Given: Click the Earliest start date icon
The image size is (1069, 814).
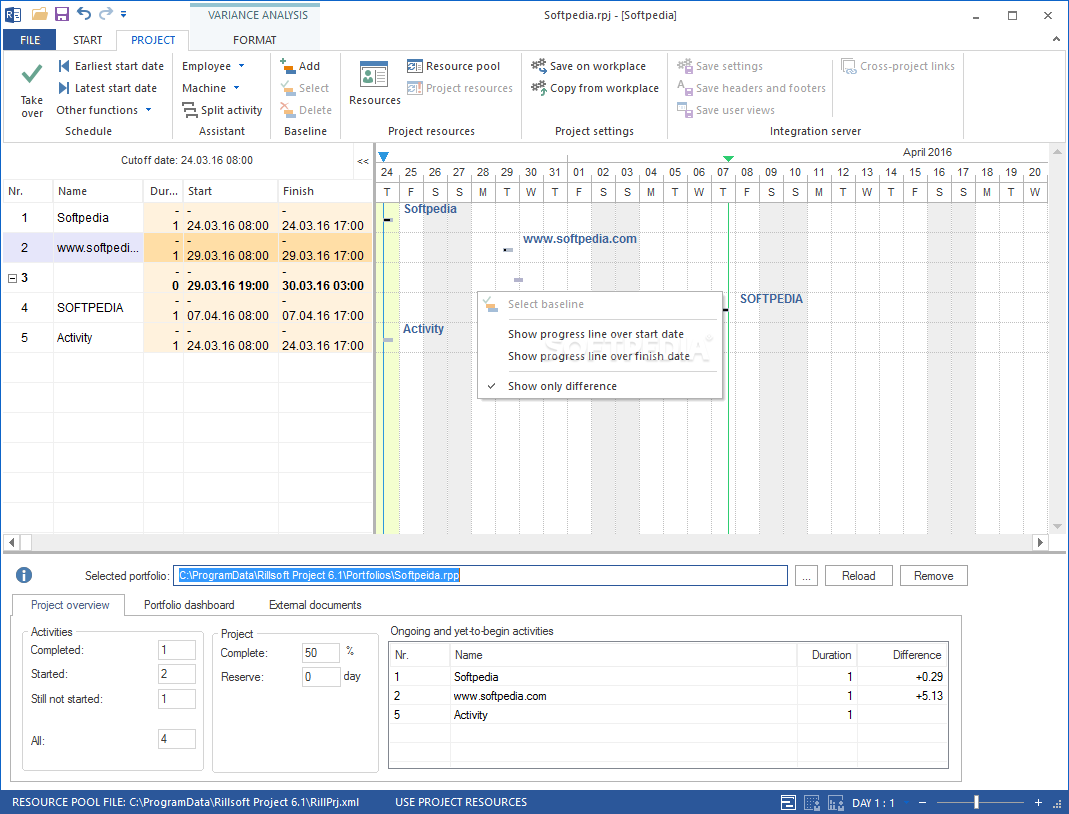Looking at the screenshot, I should (x=64, y=66).
